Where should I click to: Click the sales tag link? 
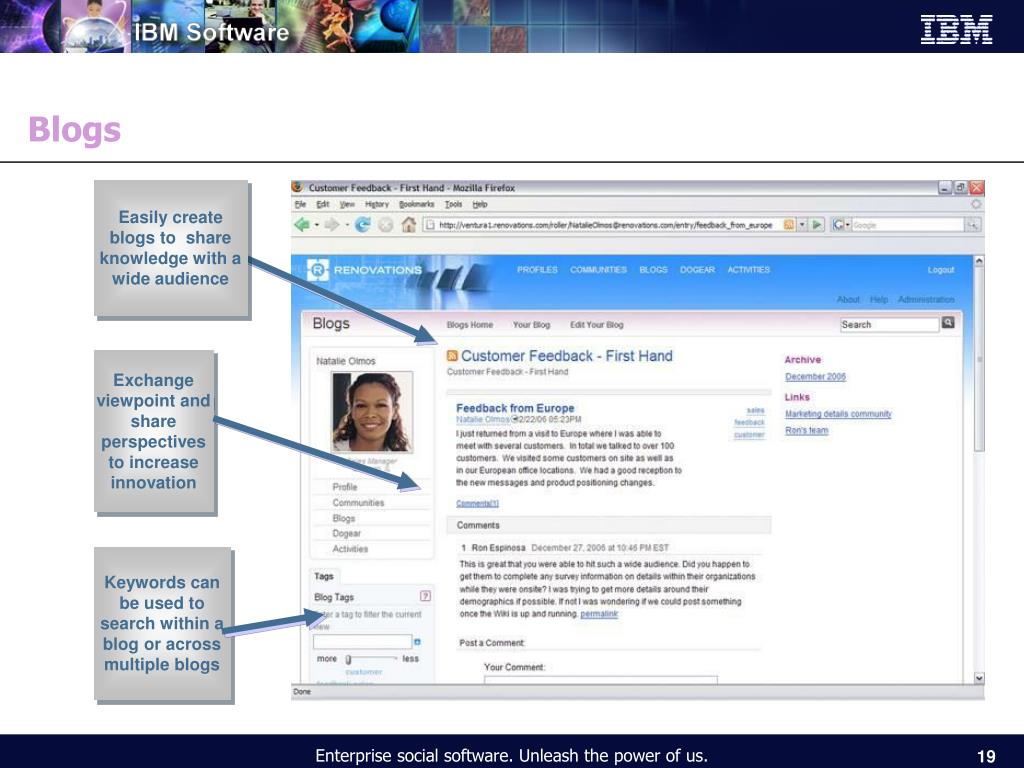click(756, 411)
